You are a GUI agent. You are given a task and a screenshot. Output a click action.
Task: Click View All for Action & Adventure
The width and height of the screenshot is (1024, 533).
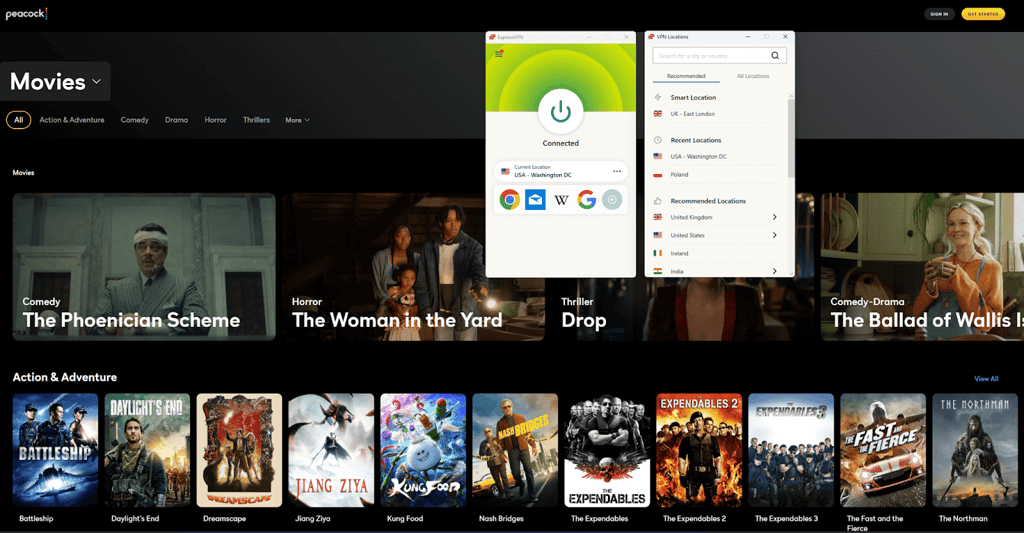986,379
